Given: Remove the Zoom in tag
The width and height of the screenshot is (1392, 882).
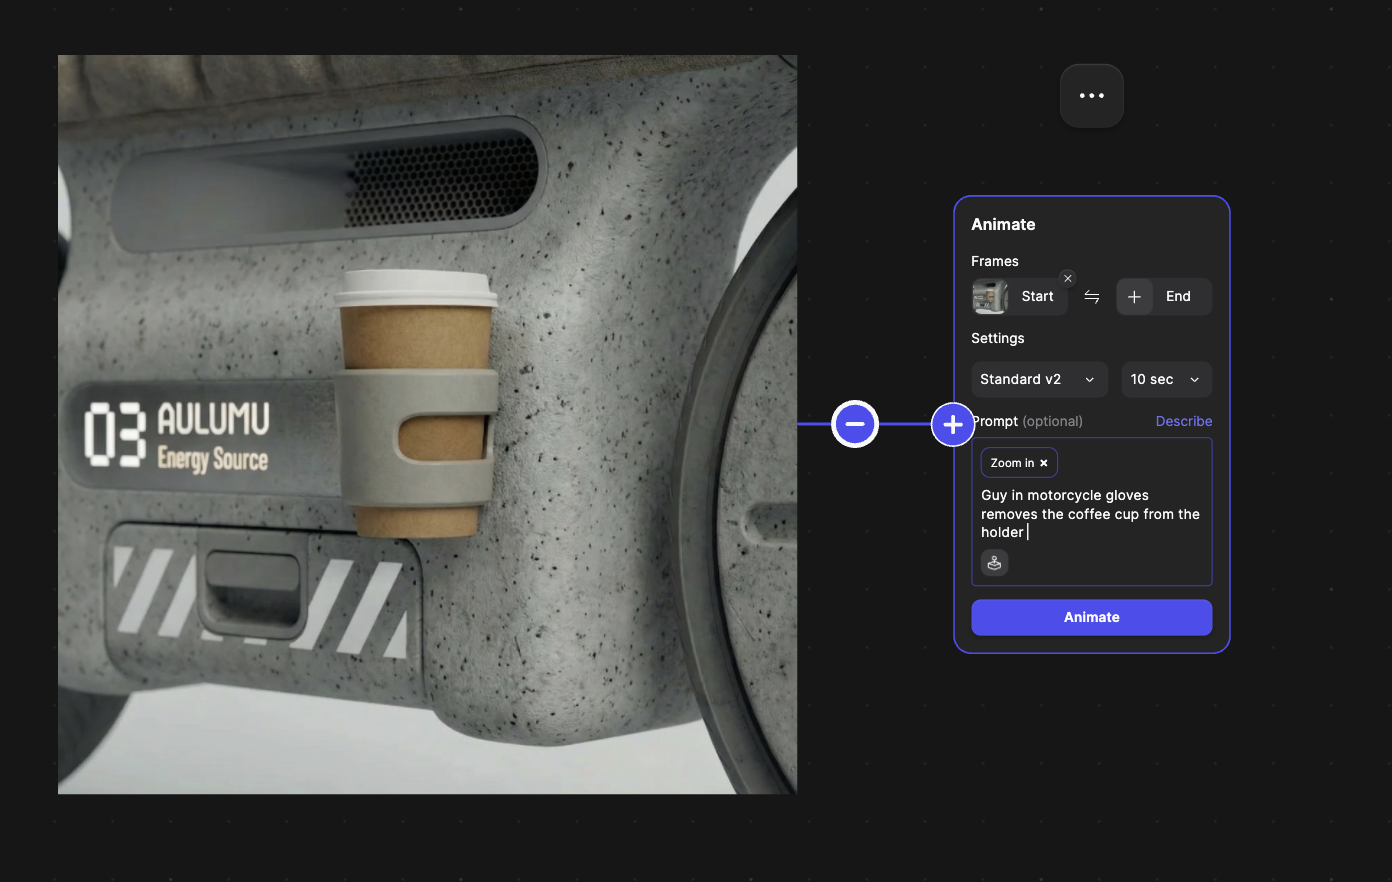Looking at the screenshot, I should [1044, 463].
